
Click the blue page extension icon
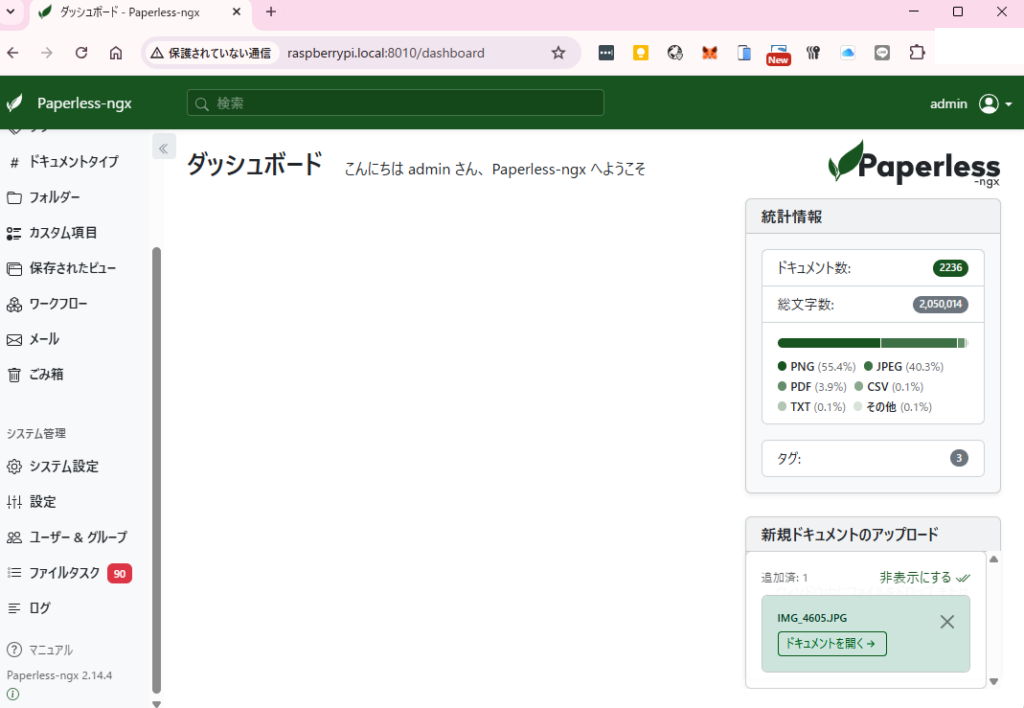[x=744, y=53]
